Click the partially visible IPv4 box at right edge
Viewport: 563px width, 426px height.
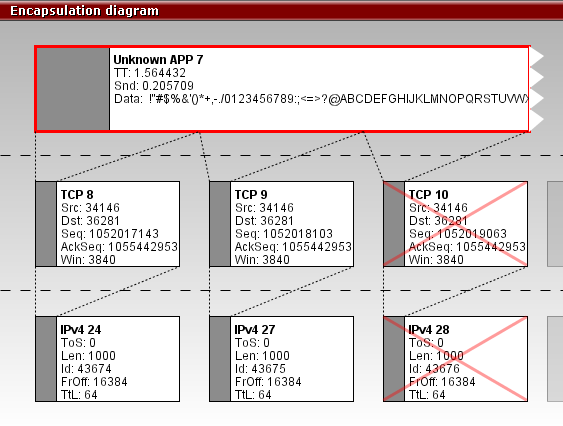[x=555, y=359]
